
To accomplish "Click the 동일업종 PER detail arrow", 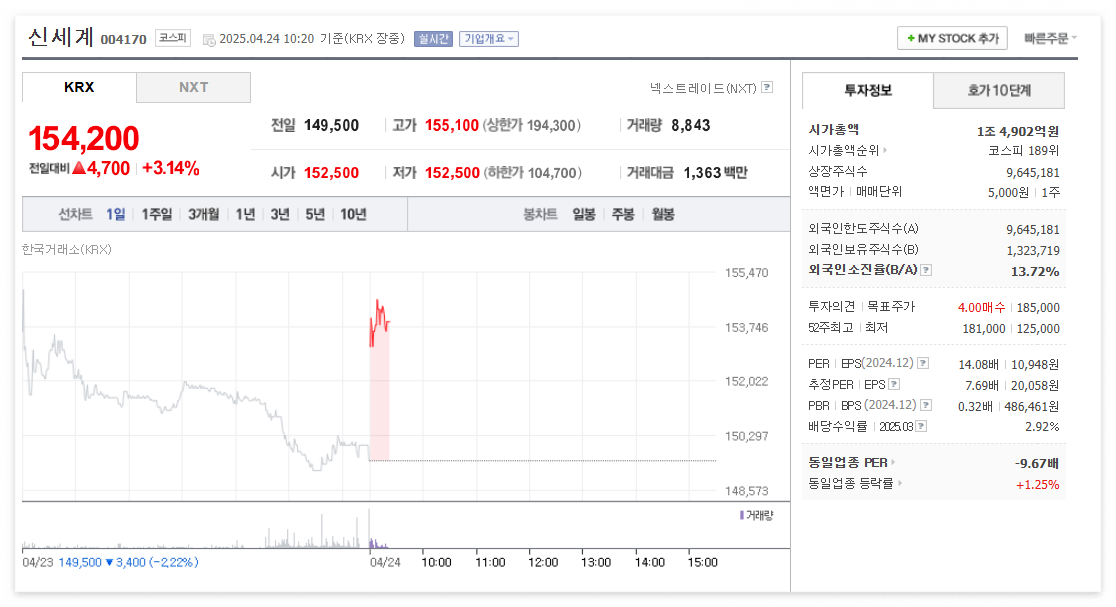I will [x=892, y=462].
